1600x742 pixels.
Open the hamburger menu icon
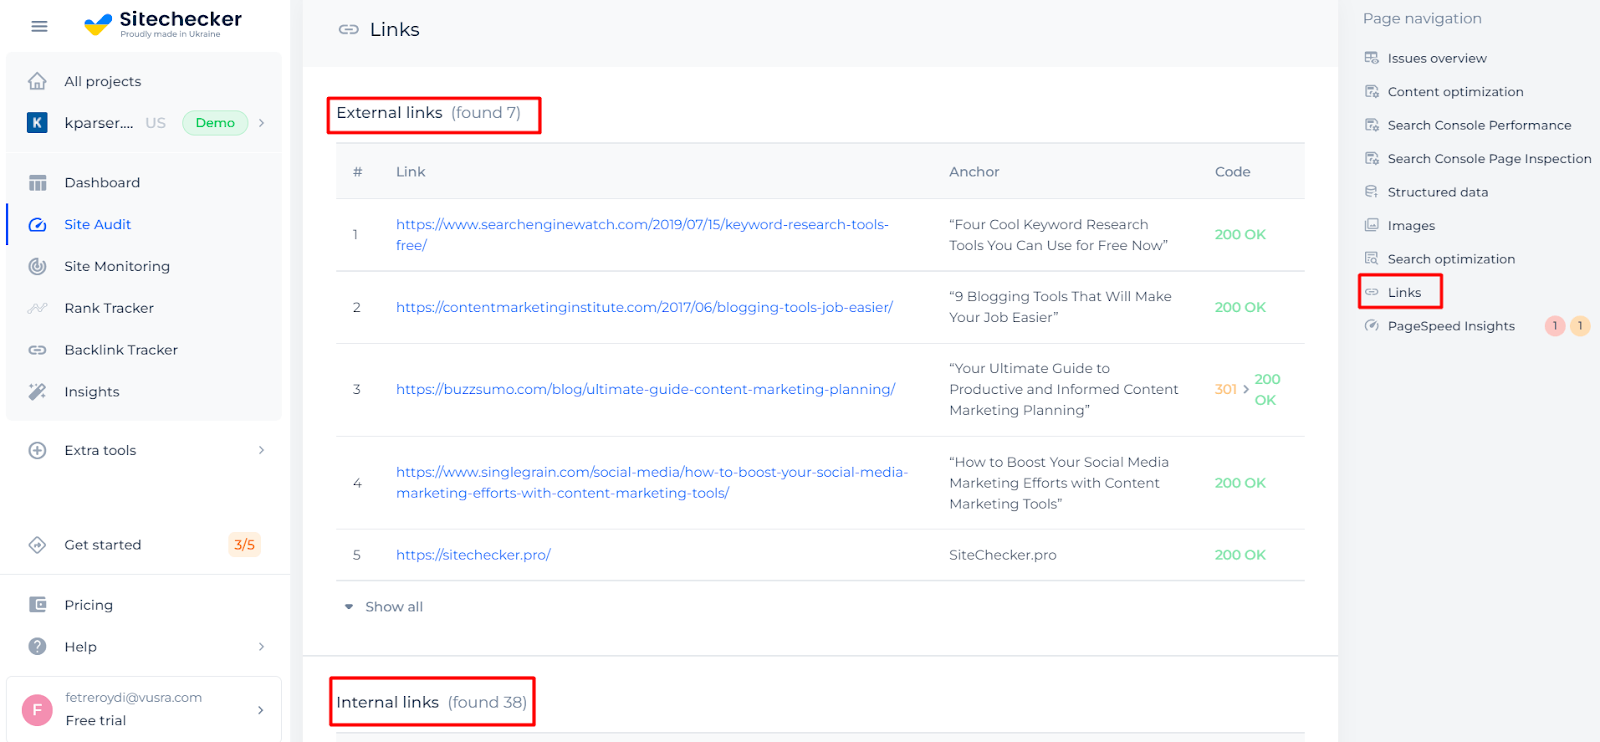tap(39, 26)
